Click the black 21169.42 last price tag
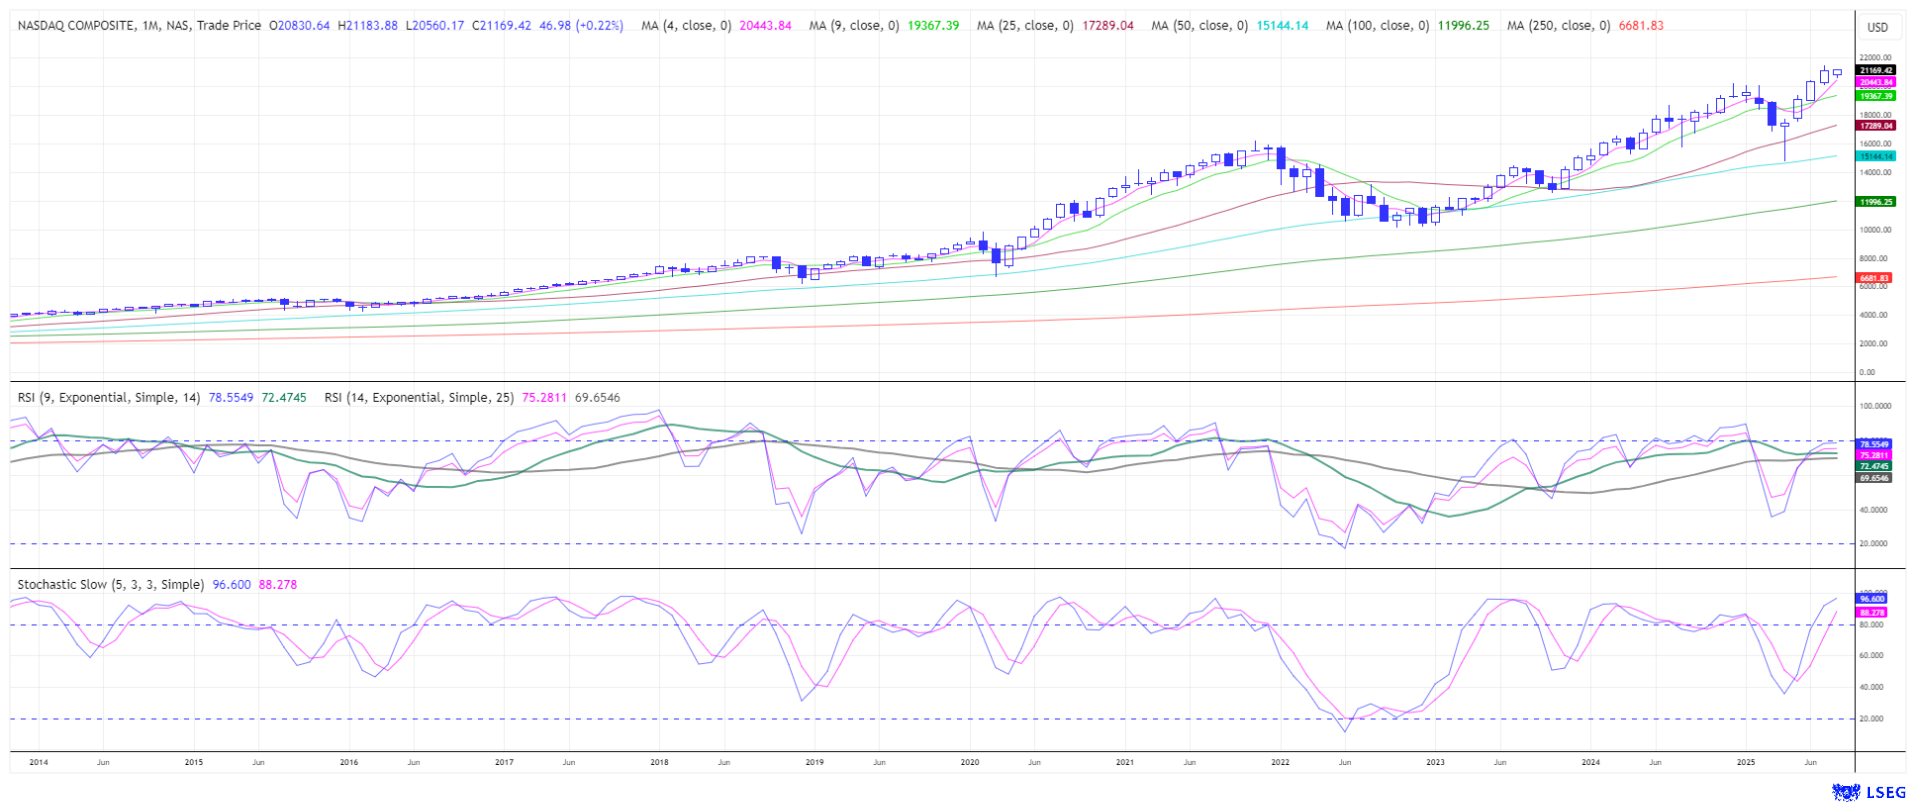The width and height of the screenshot is (1916, 803). click(1875, 70)
